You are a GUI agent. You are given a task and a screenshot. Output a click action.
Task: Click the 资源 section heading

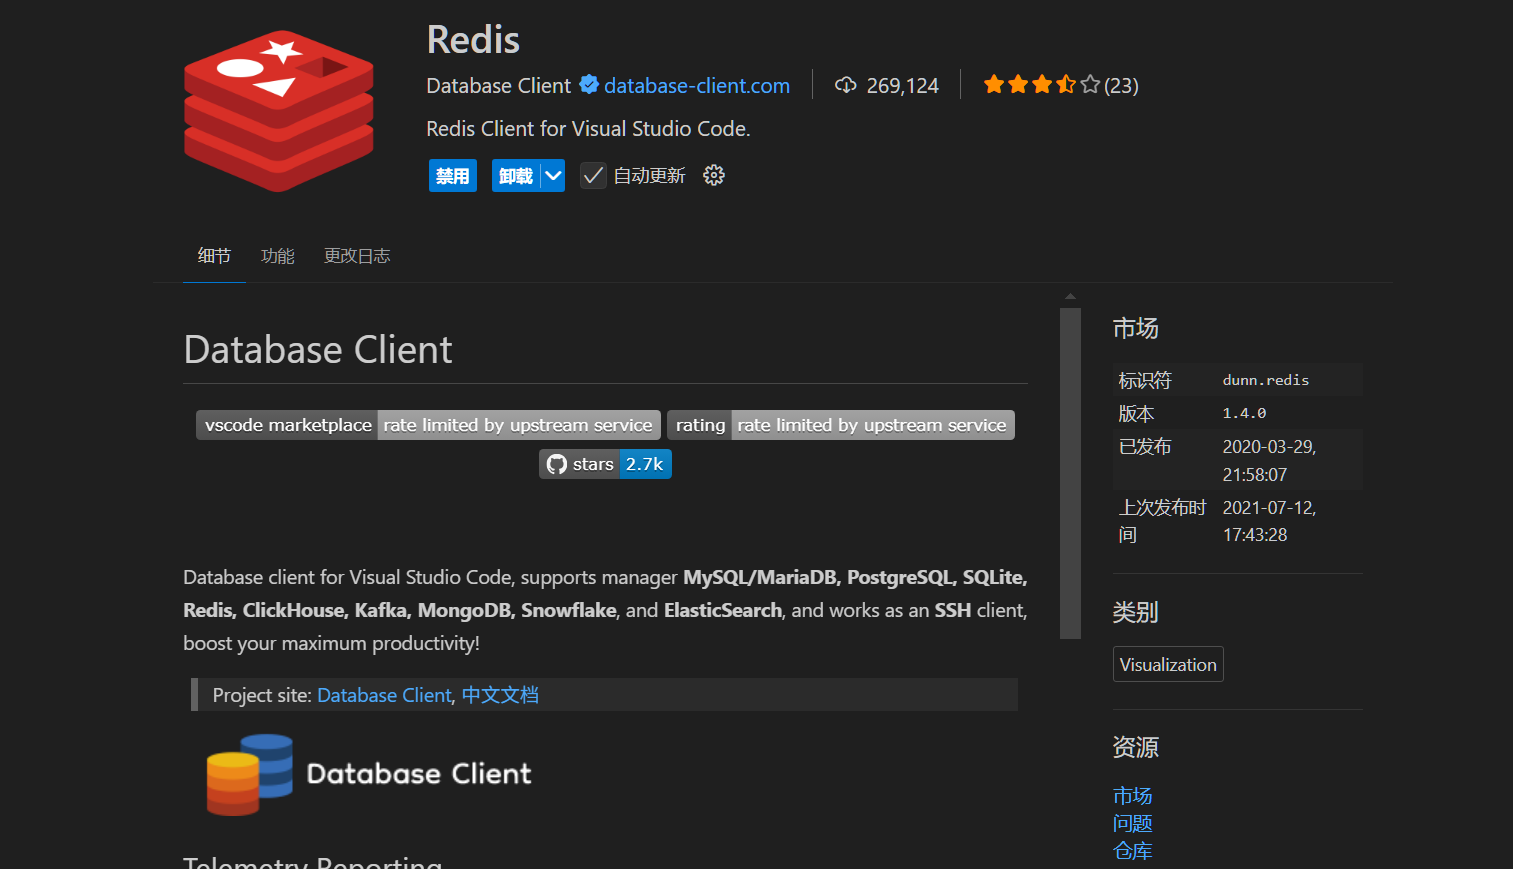click(x=1136, y=747)
